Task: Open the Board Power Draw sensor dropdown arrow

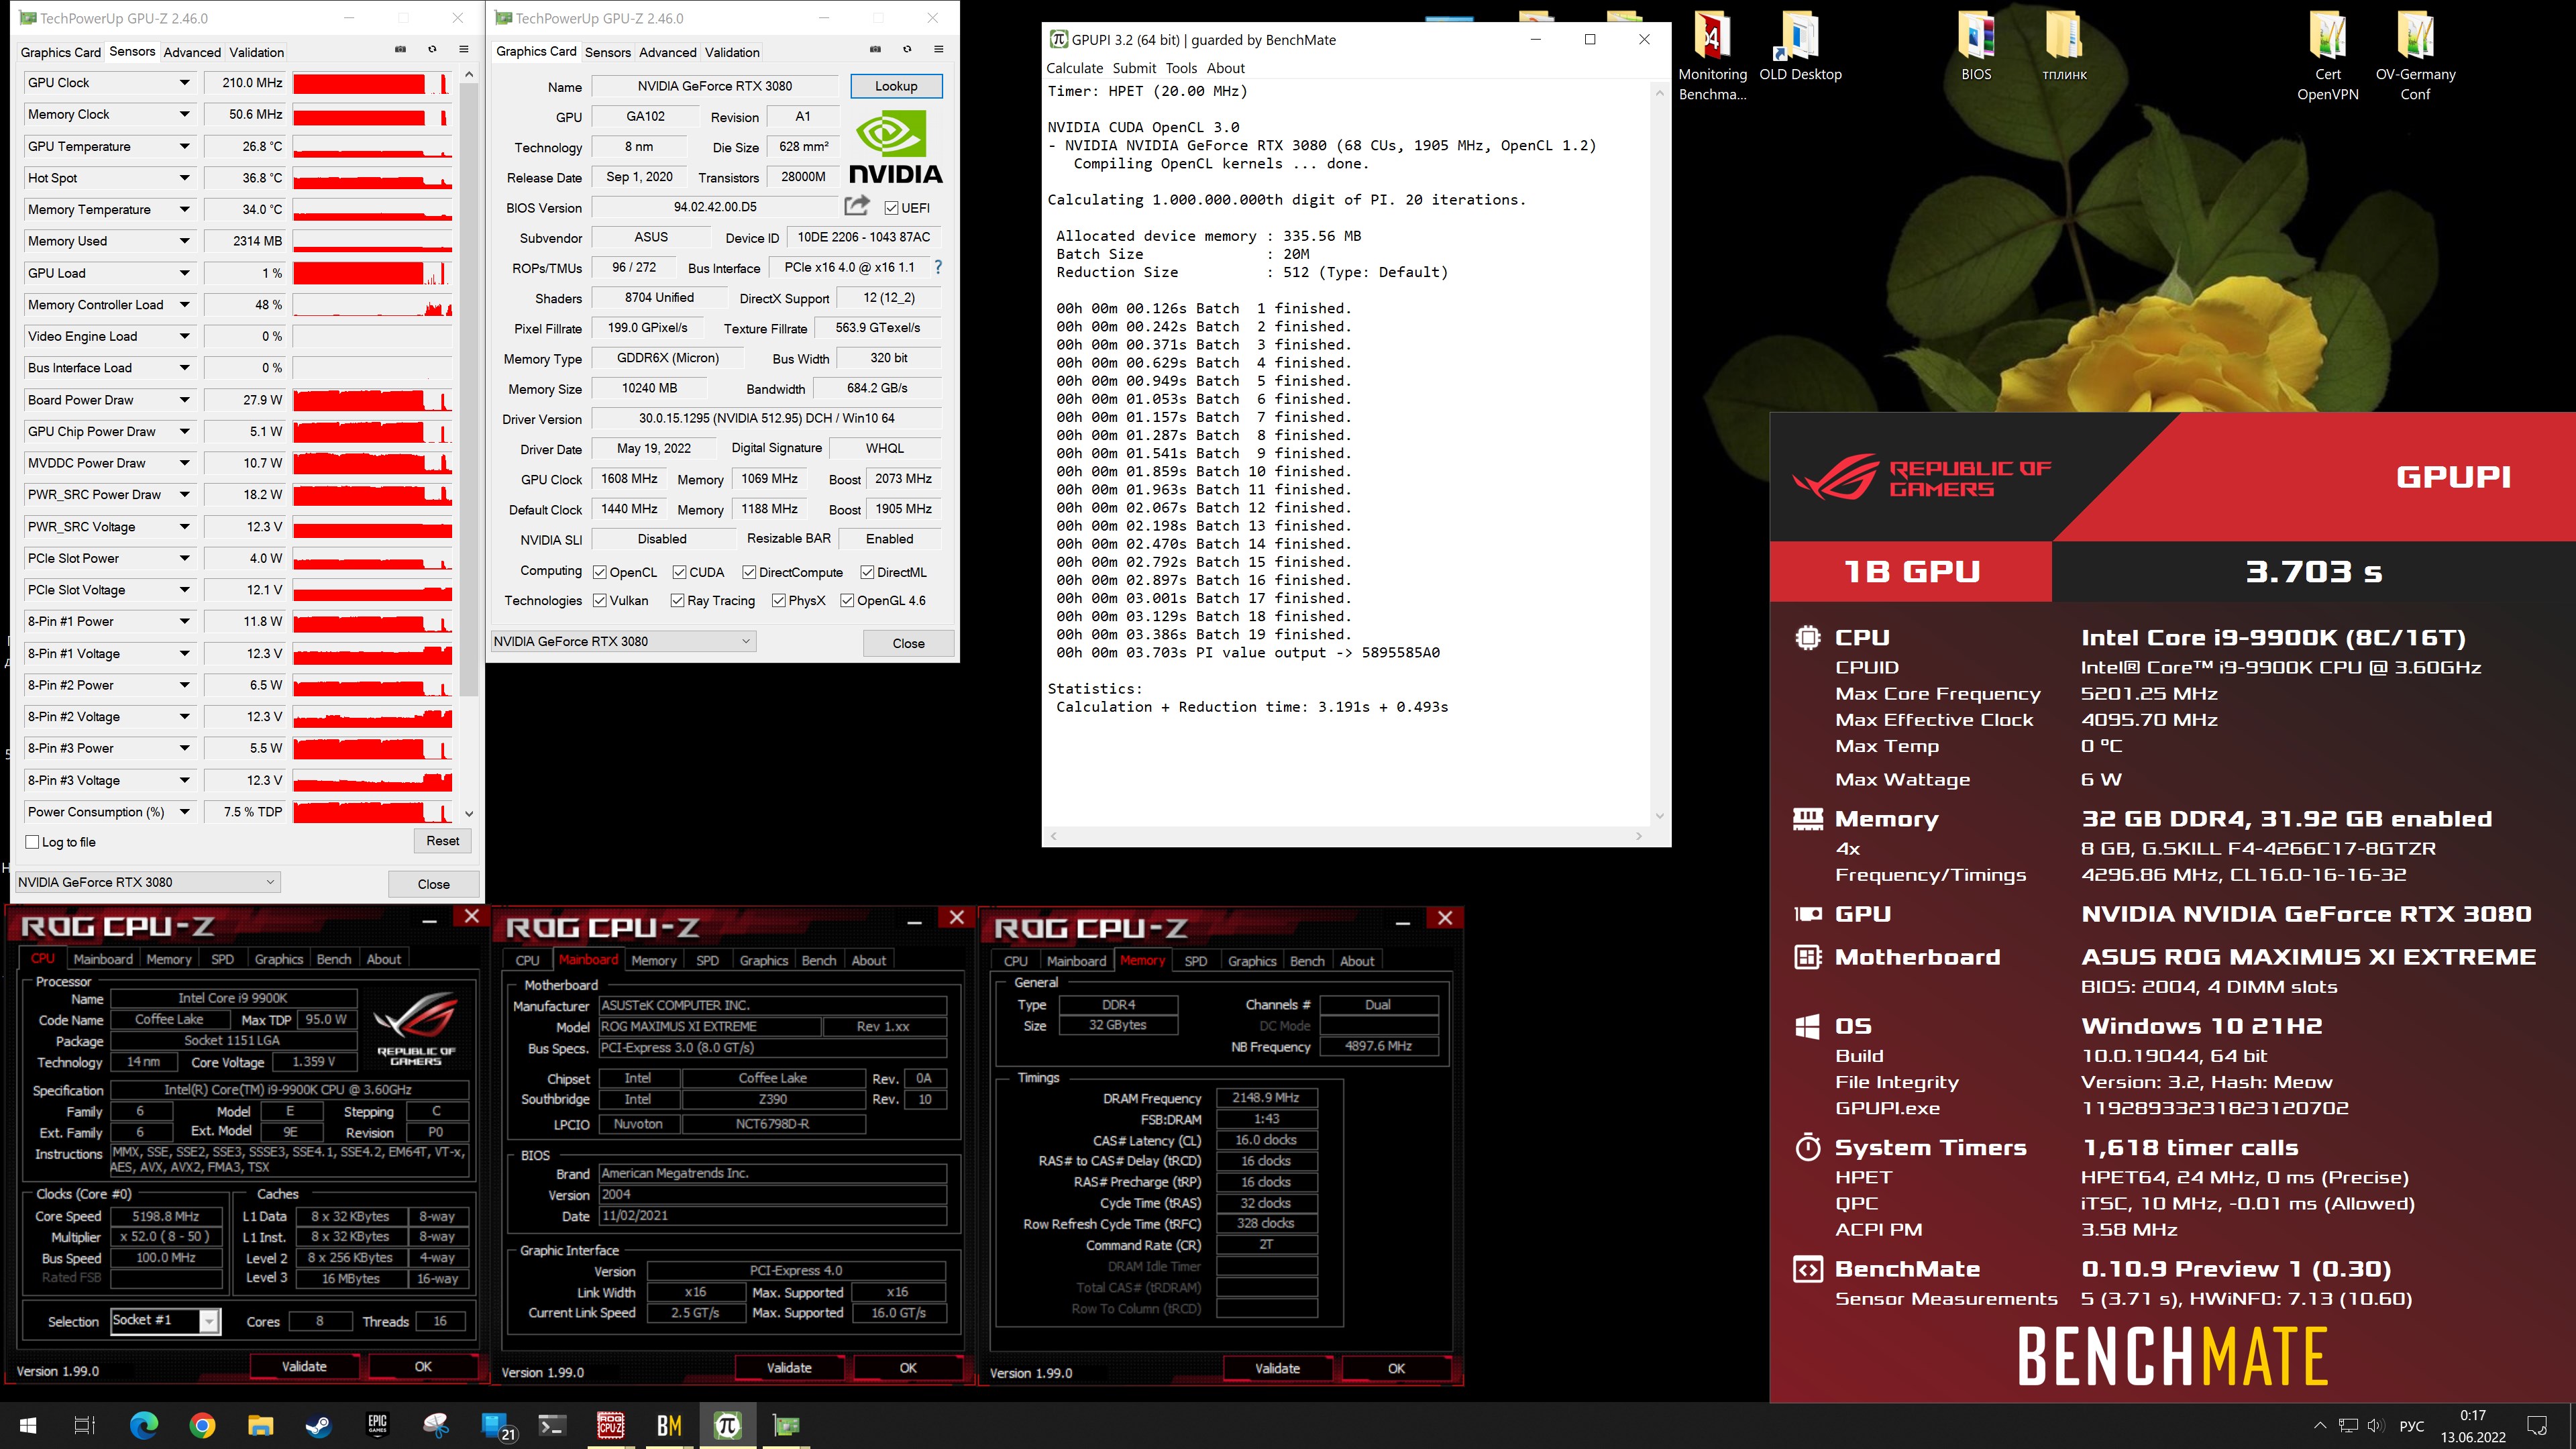Action: 185,400
